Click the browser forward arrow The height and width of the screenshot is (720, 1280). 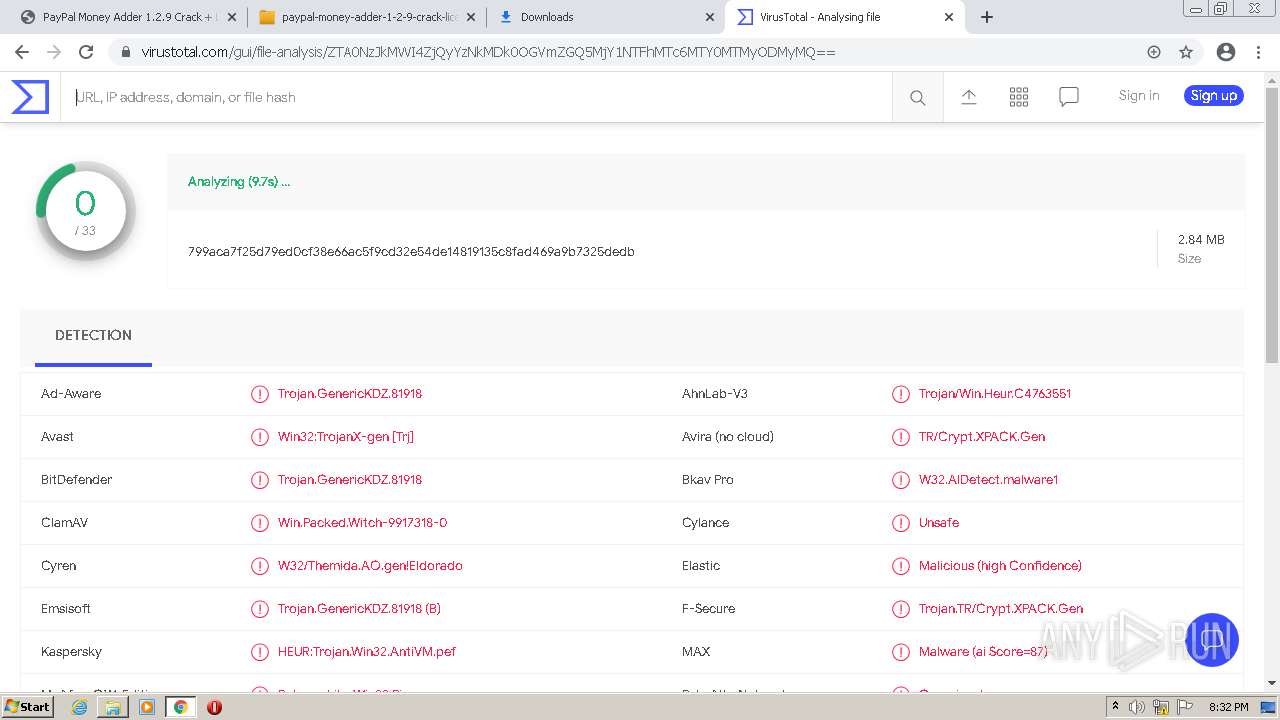(54, 52)
